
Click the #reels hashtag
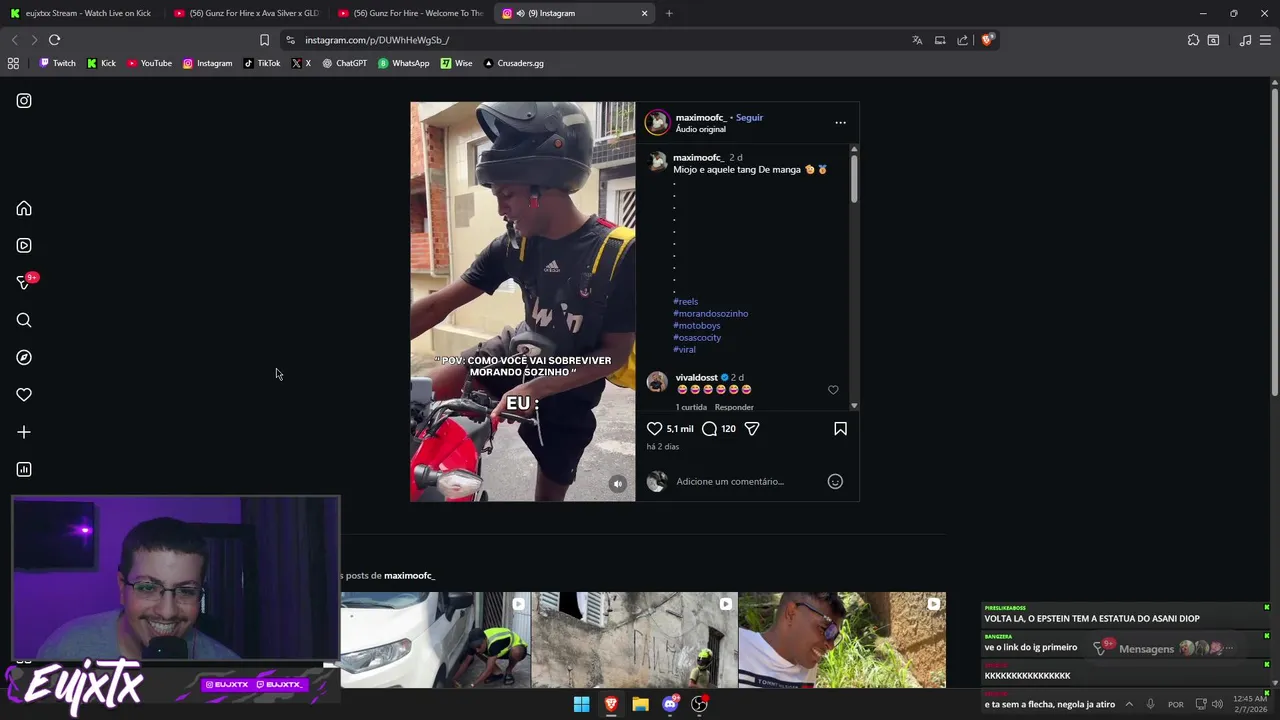click(x=685, y=301)
